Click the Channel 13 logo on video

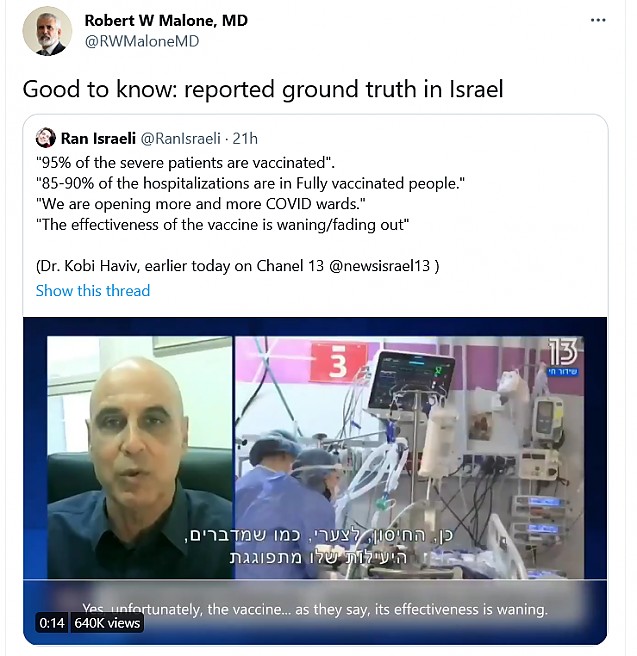563,356
